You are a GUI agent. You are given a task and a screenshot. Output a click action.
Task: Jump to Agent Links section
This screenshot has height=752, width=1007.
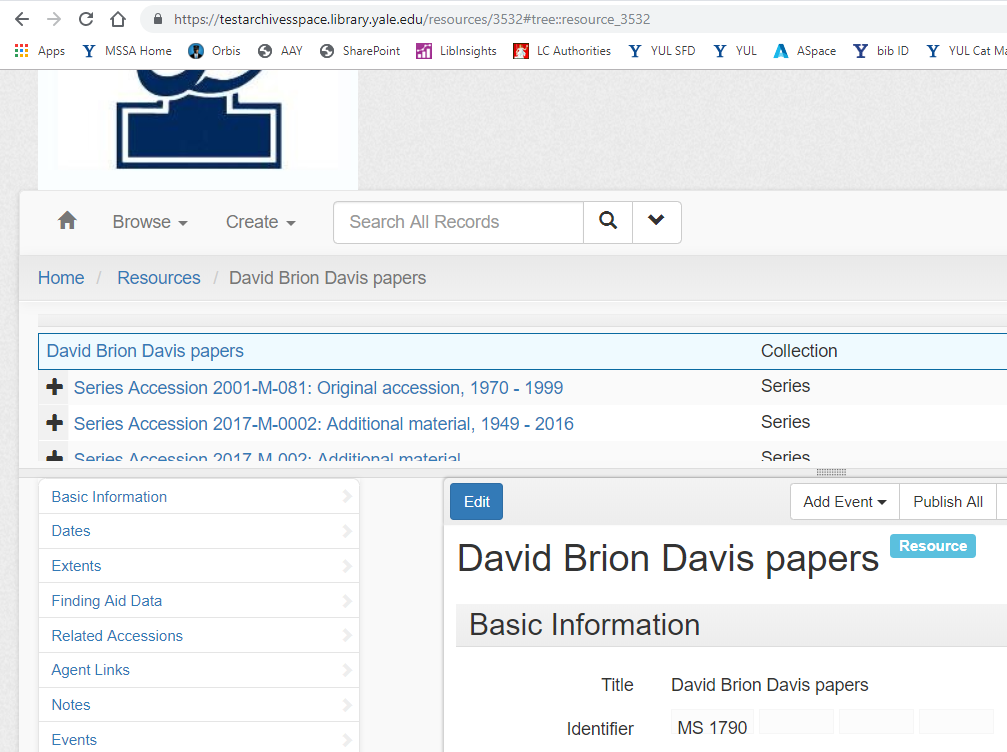(199, 670)
